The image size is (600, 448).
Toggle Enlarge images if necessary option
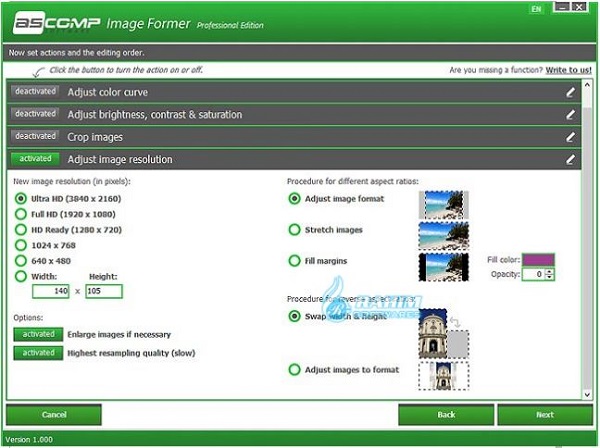38,334
